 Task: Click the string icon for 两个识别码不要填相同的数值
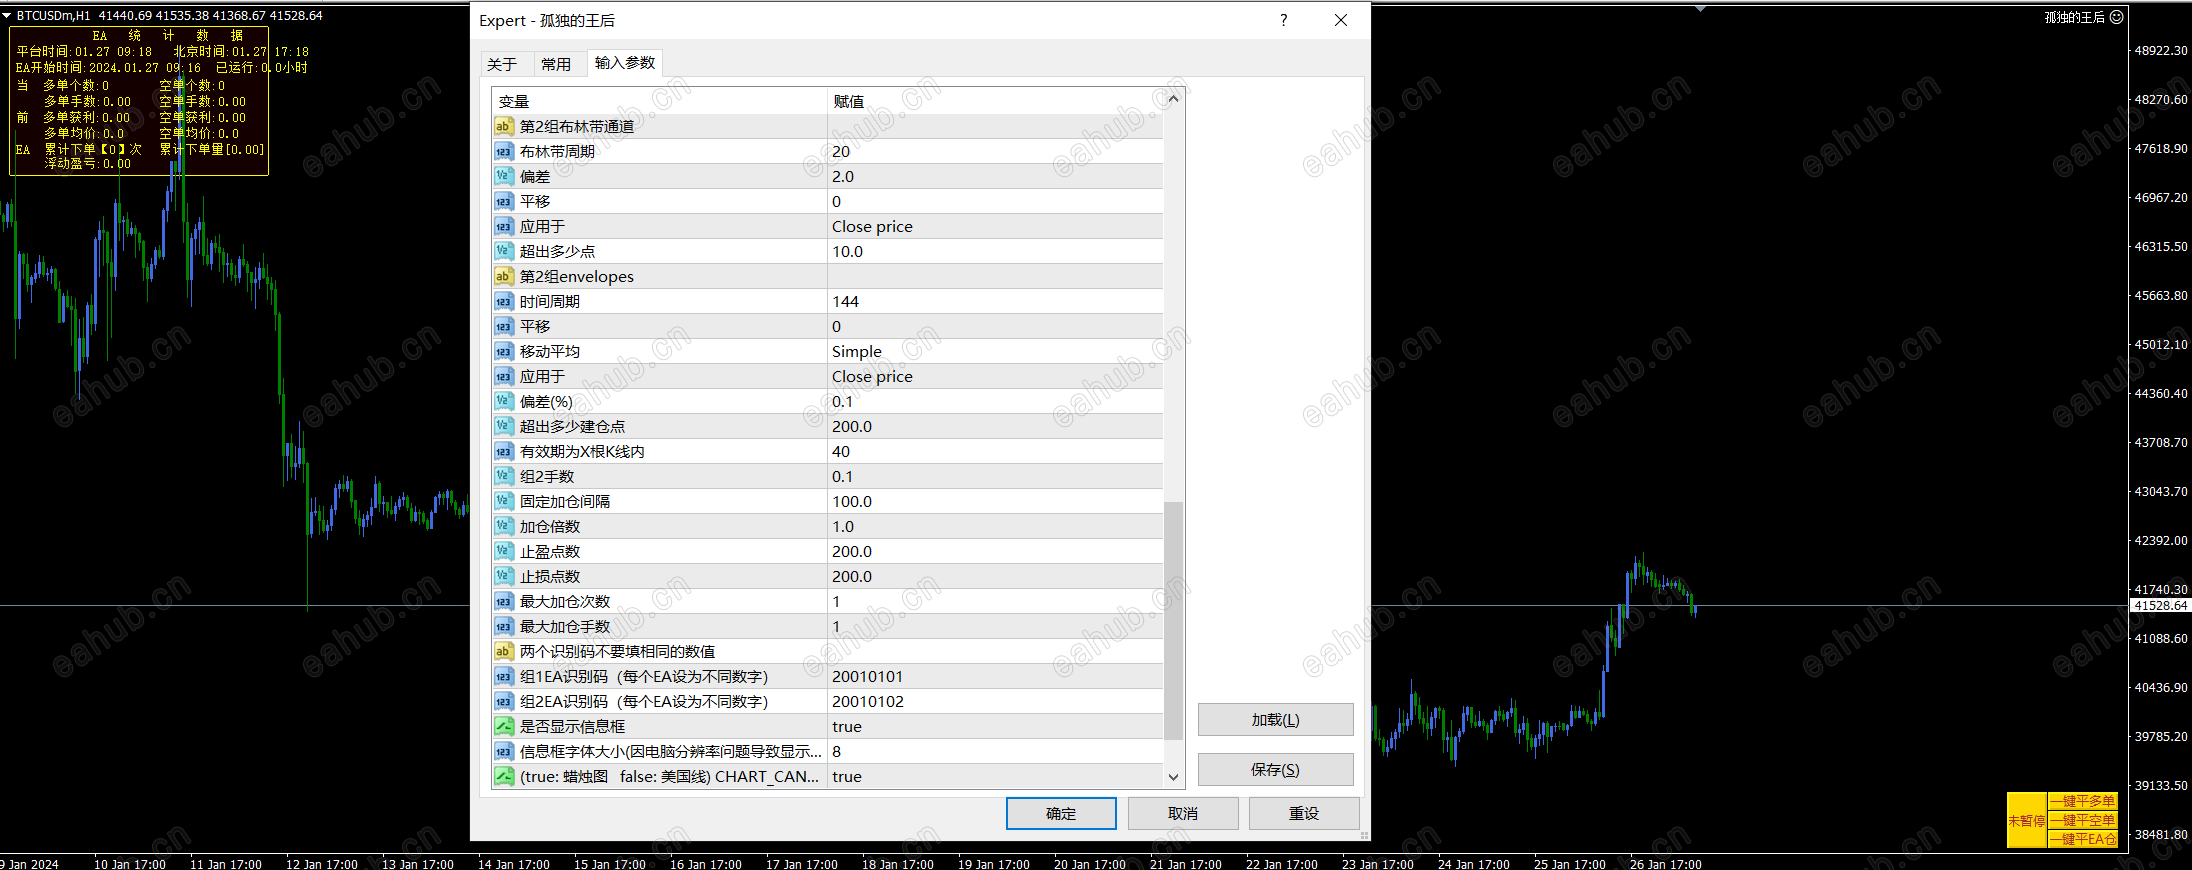pyautogui.click(x=503, y=652)
